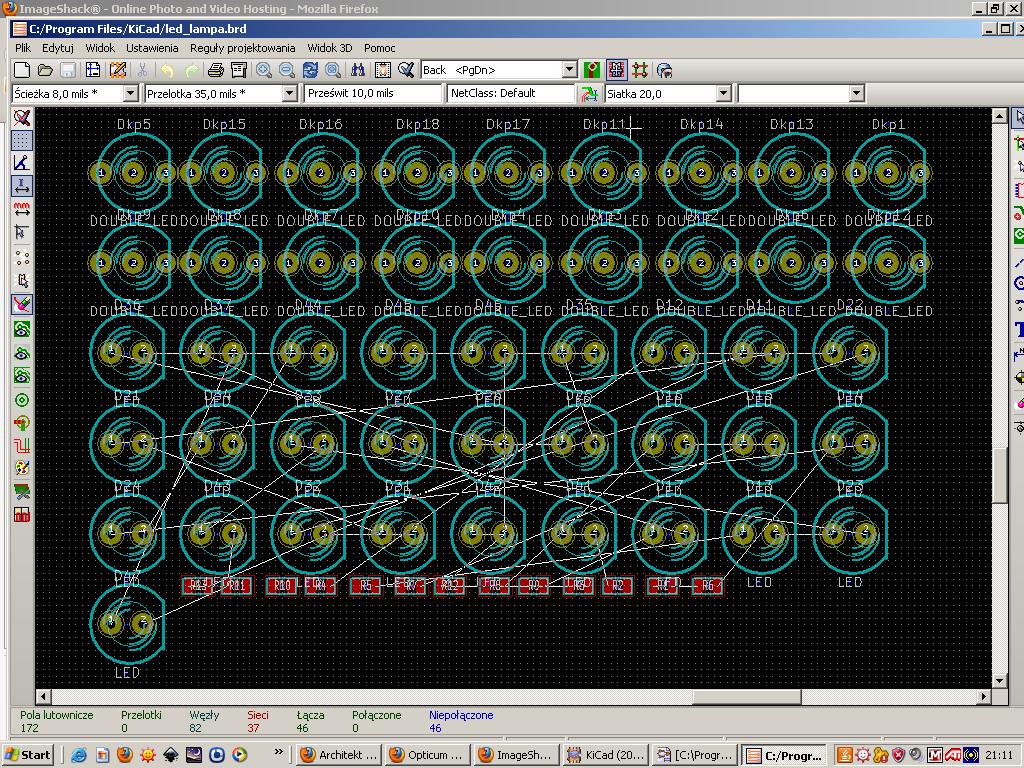Open the Back layer selection dropdown

[x=569, y=70]
